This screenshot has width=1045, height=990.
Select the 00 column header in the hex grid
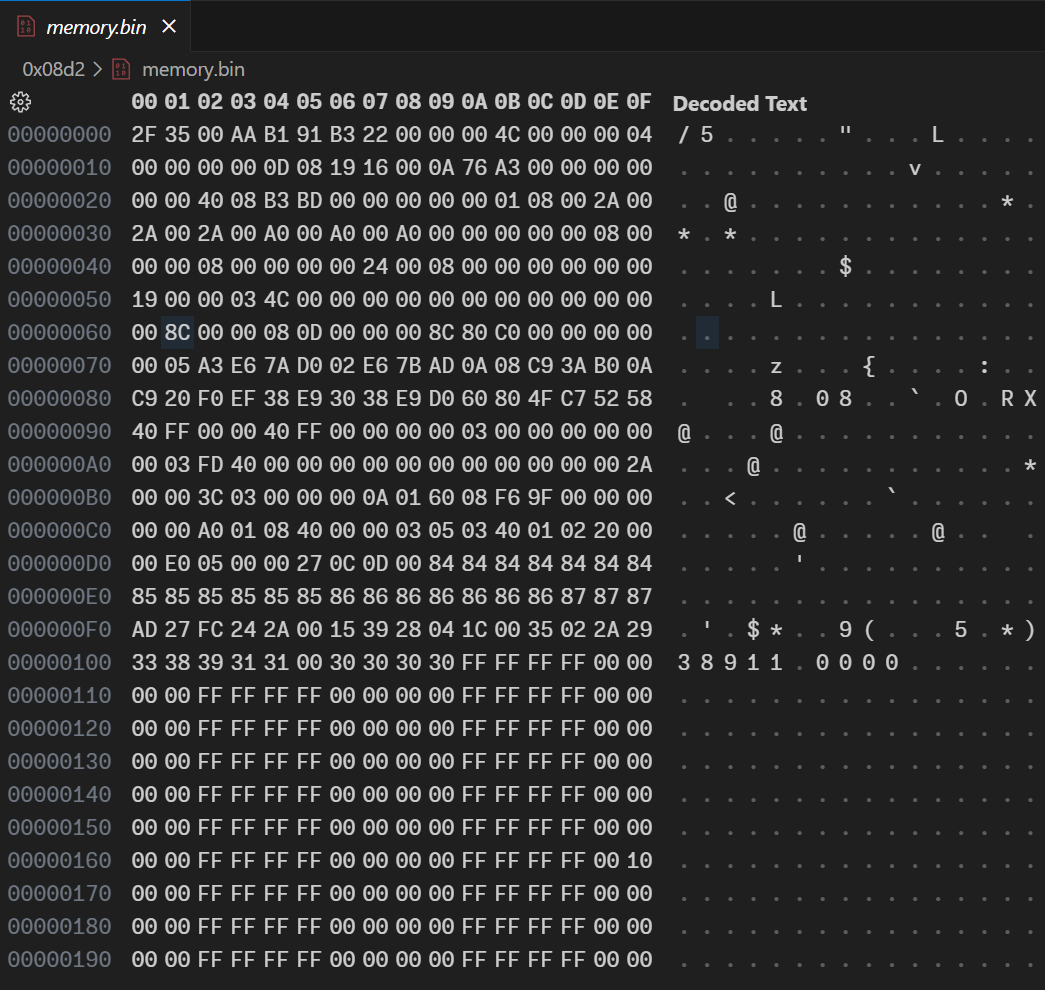tap(146, 102)
